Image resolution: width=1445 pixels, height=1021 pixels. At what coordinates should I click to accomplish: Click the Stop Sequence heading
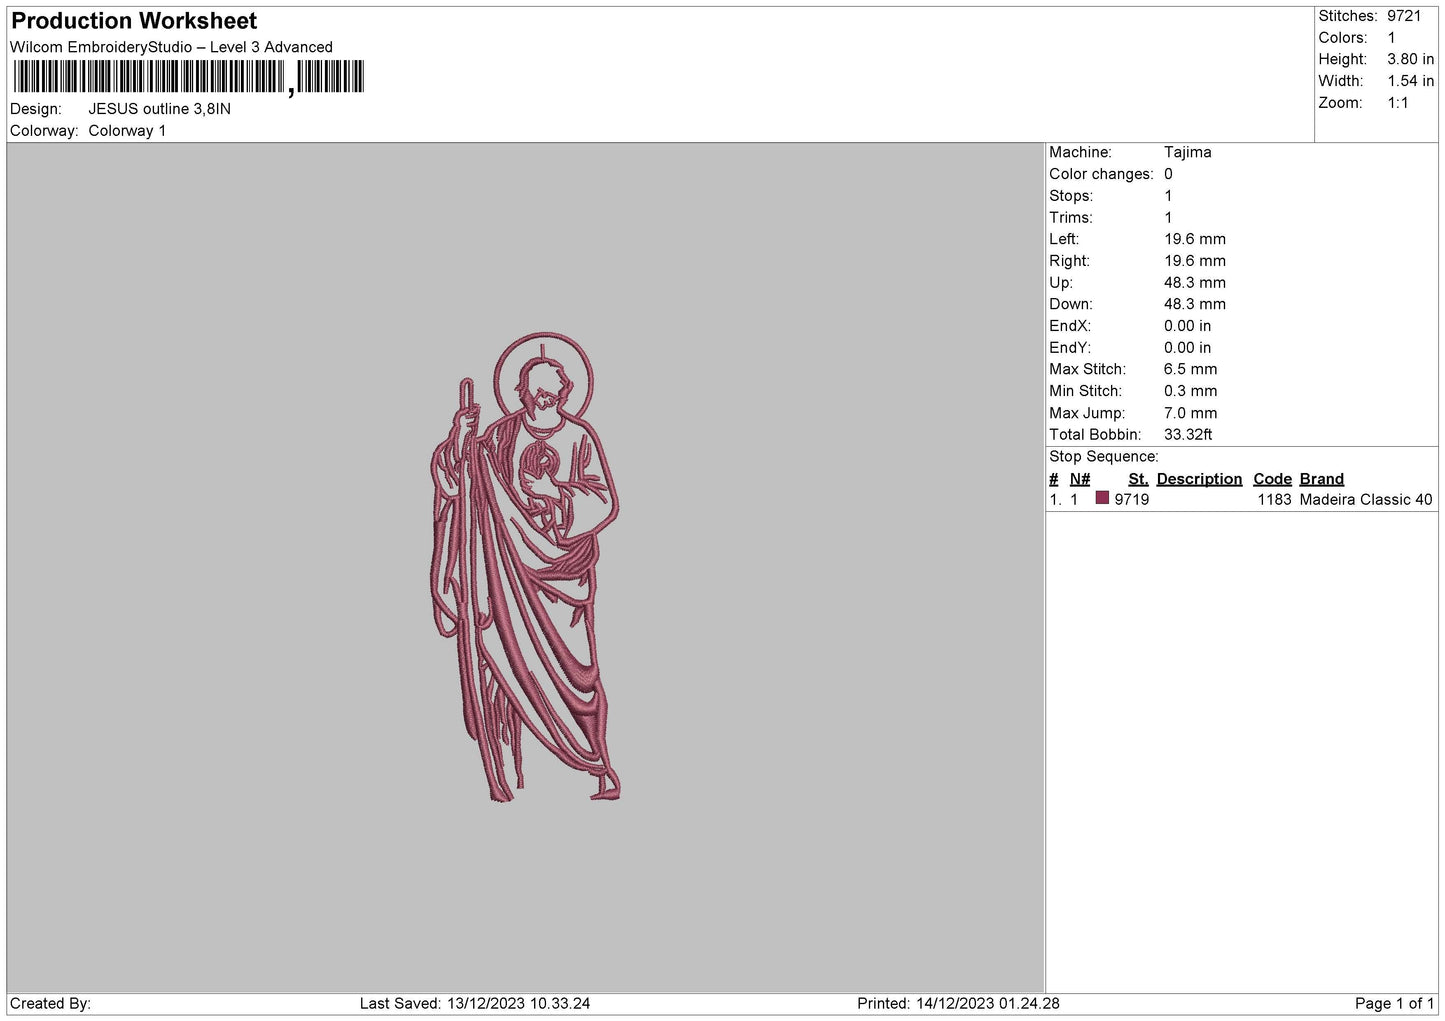1104,457
